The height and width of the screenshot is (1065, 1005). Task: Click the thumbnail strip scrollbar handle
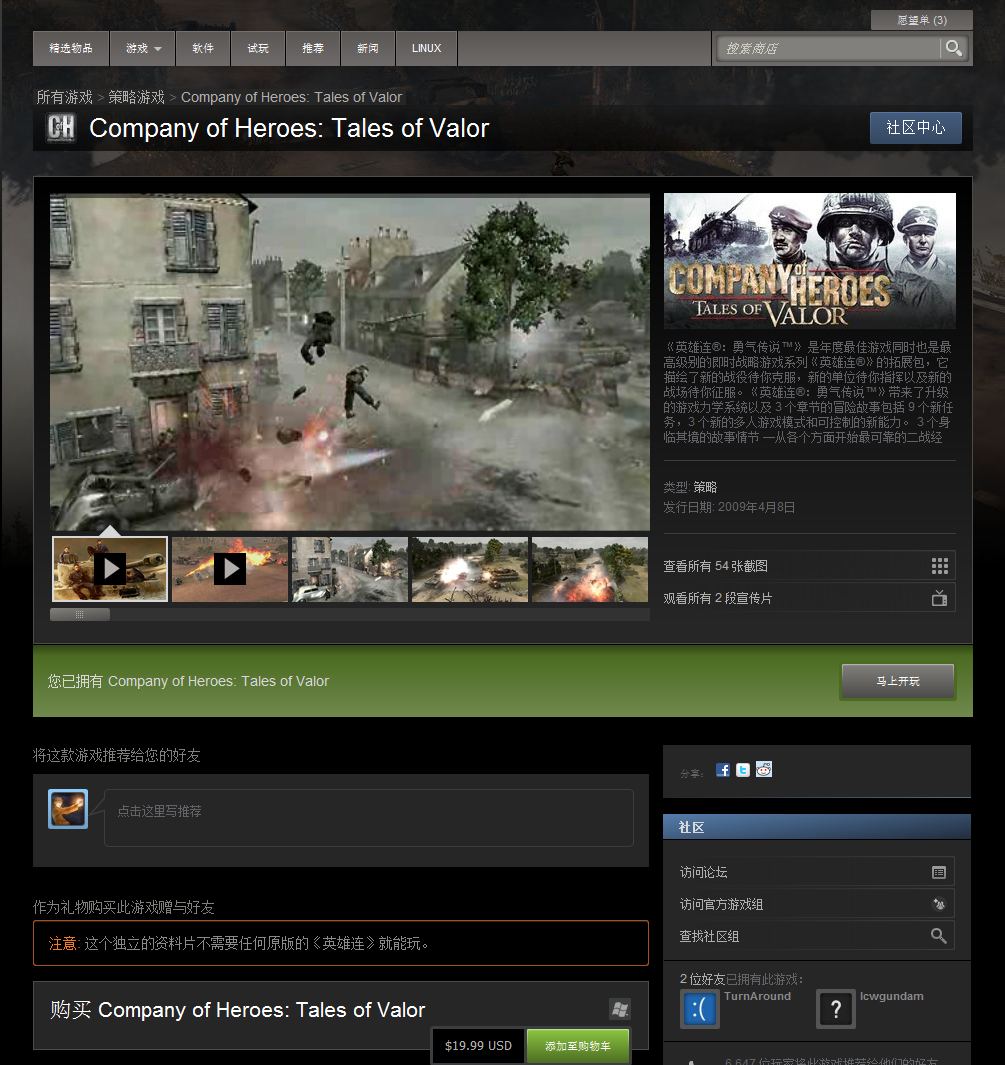[80, 614]
